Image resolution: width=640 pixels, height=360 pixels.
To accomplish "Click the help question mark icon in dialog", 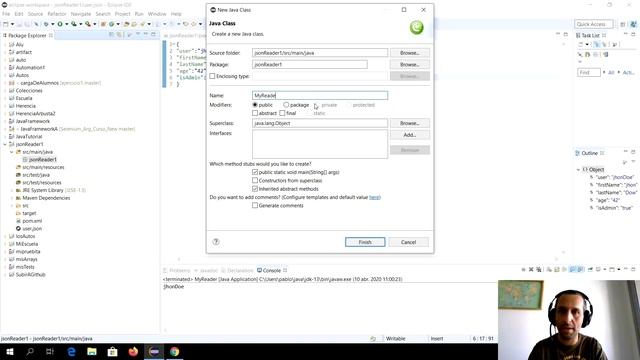I will coord(216,242).
